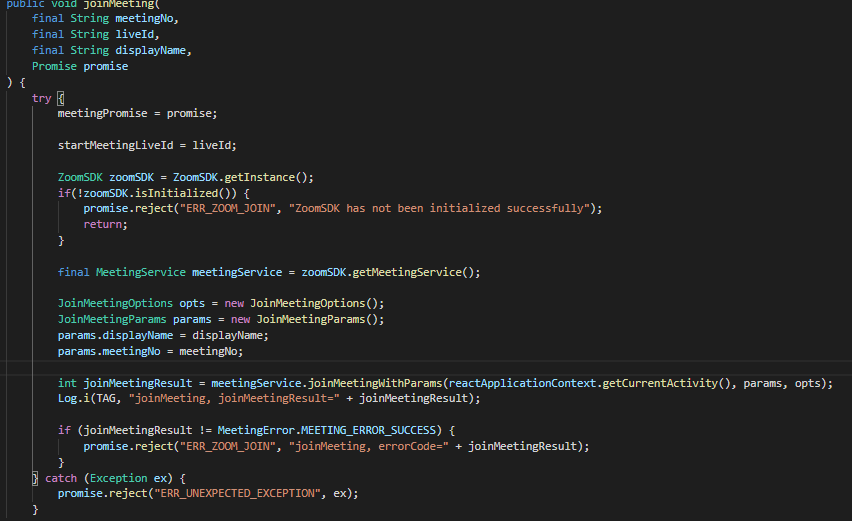
Task: Click 'displayName,' in the parameter list
Action: coord(153,51)
